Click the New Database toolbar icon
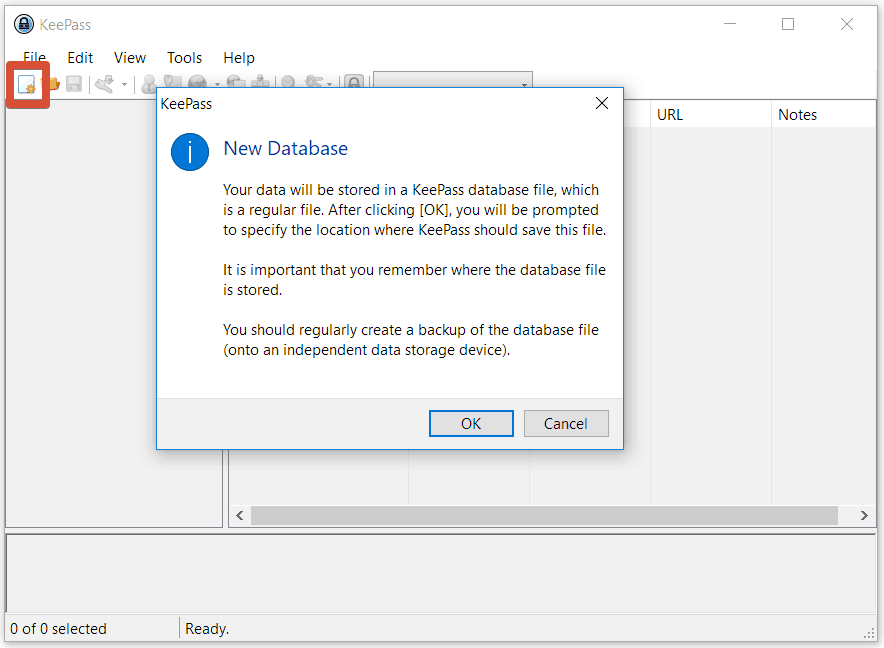The width and height of the screenshot is (884, 648). pyautogui.click(x=26, y=85)
